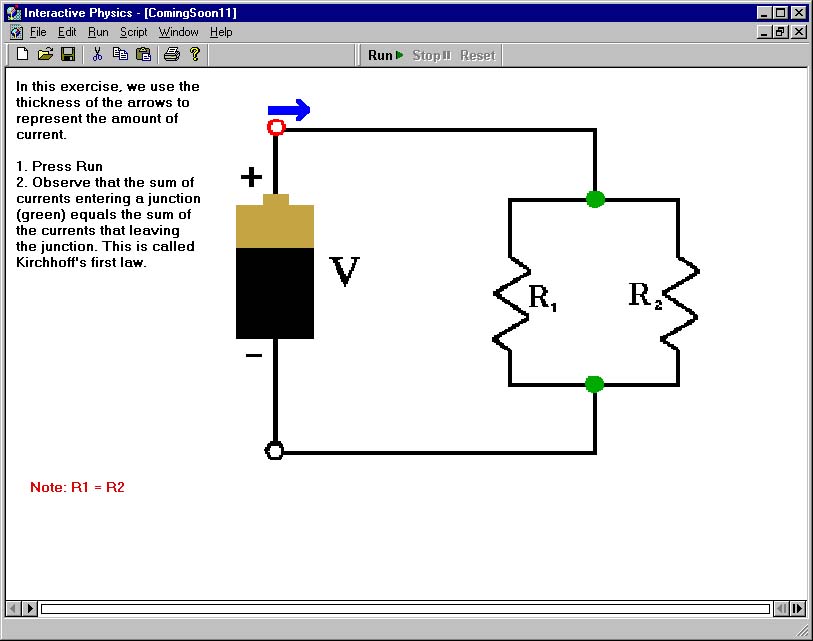Minimize the ComingSoon11 document window
The height and width of the screenshot is (641, 813).
click(763, 32)
